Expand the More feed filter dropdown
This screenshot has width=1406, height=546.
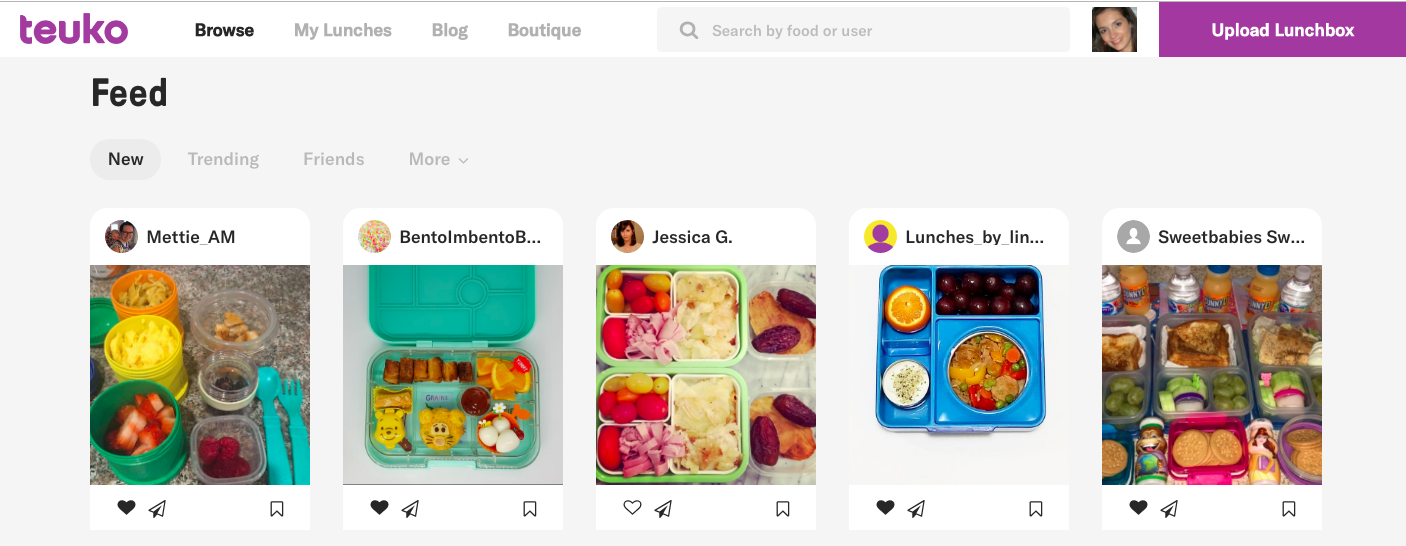coord(439,159)
